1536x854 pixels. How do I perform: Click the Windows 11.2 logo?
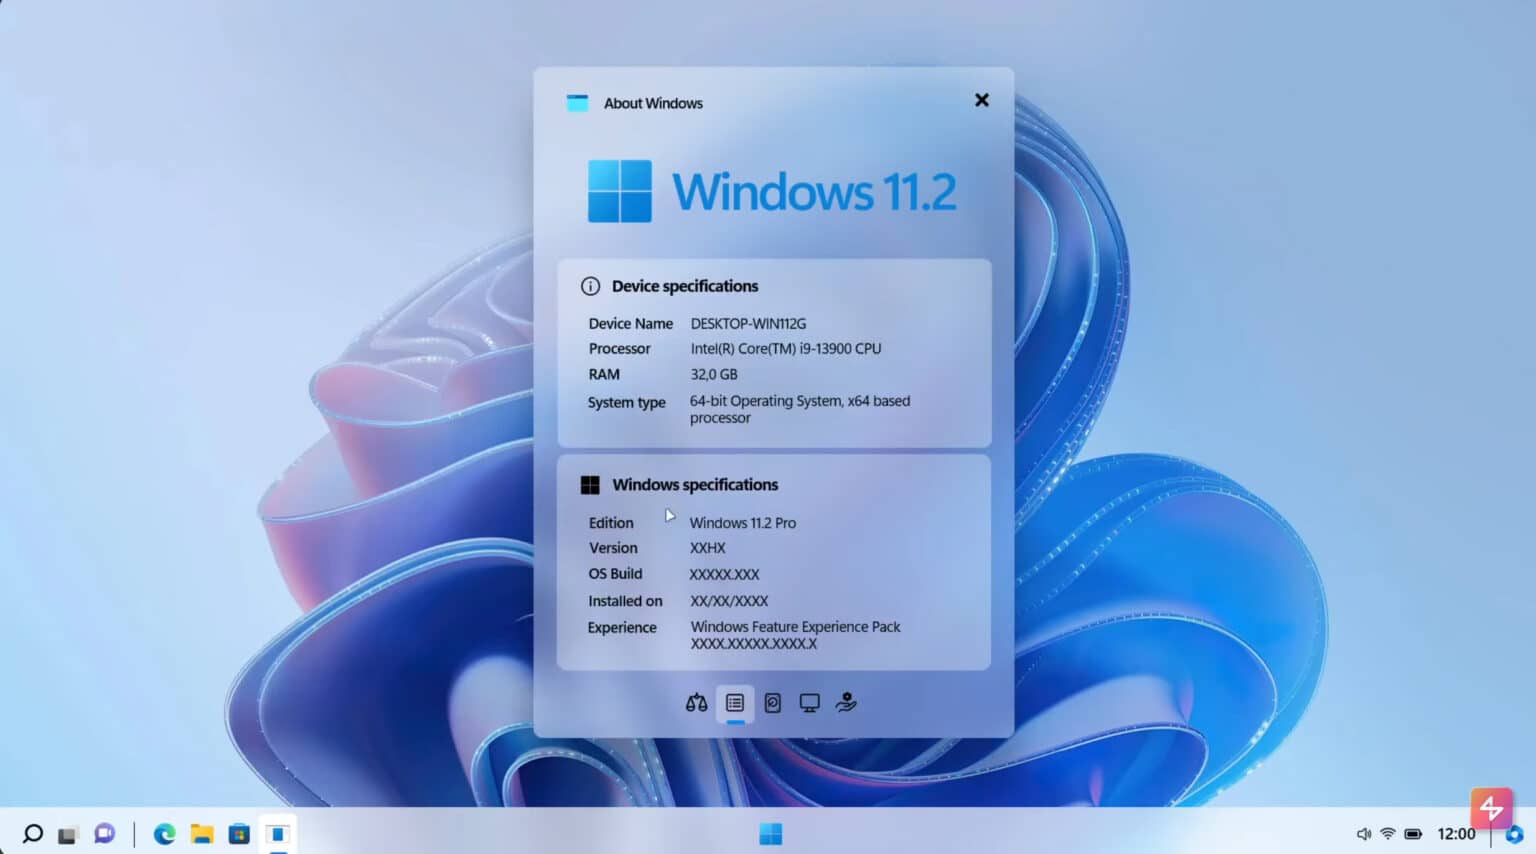pos(770,190)
